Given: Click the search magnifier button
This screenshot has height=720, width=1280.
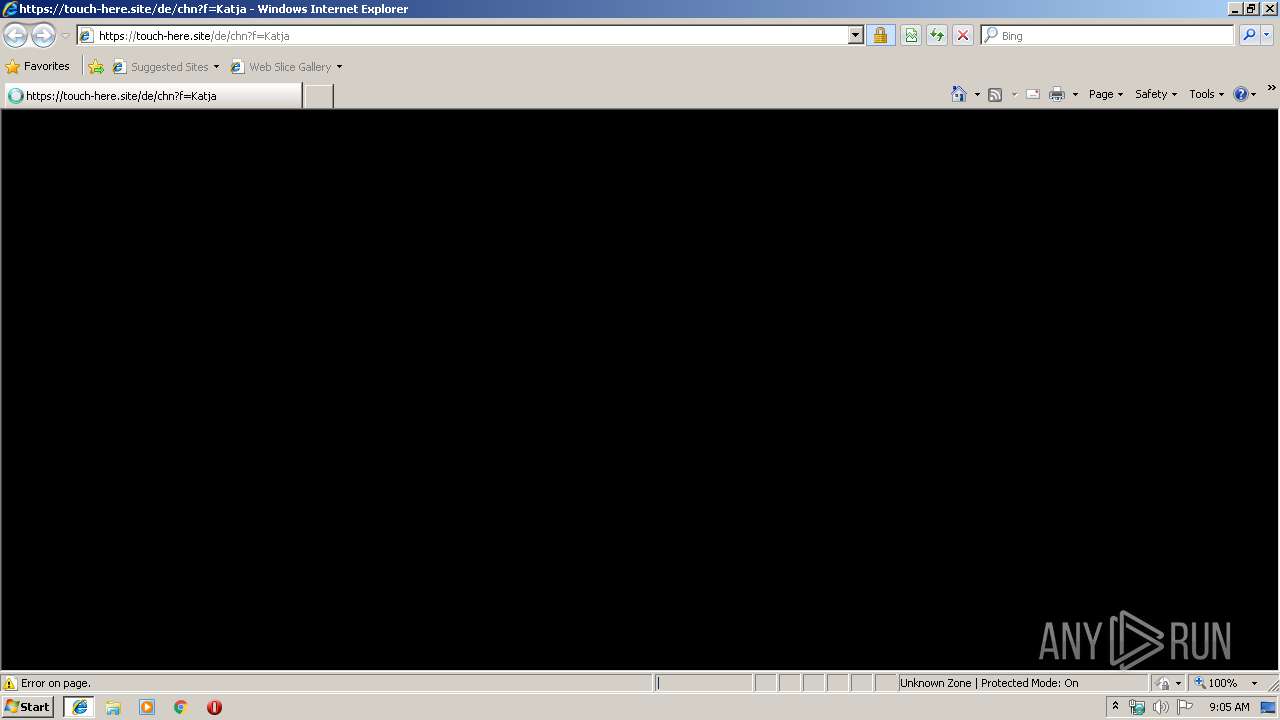Looking at the screenshot, I should [x=1249, y=35].
